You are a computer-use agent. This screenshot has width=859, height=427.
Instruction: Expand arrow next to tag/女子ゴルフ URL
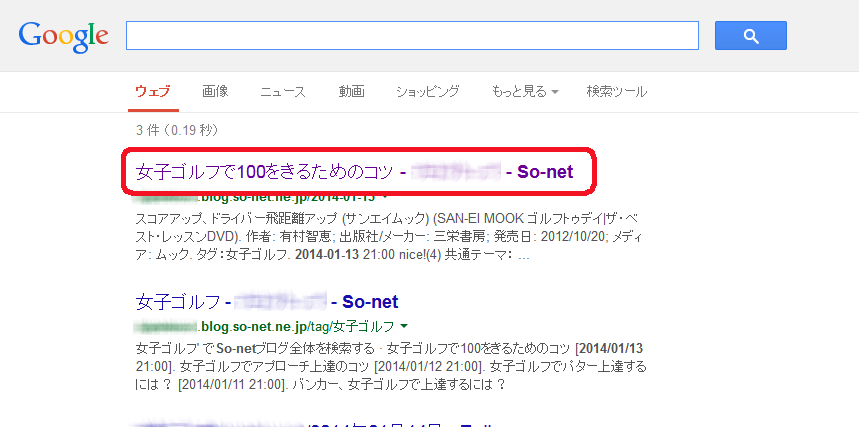pos(404,327)
